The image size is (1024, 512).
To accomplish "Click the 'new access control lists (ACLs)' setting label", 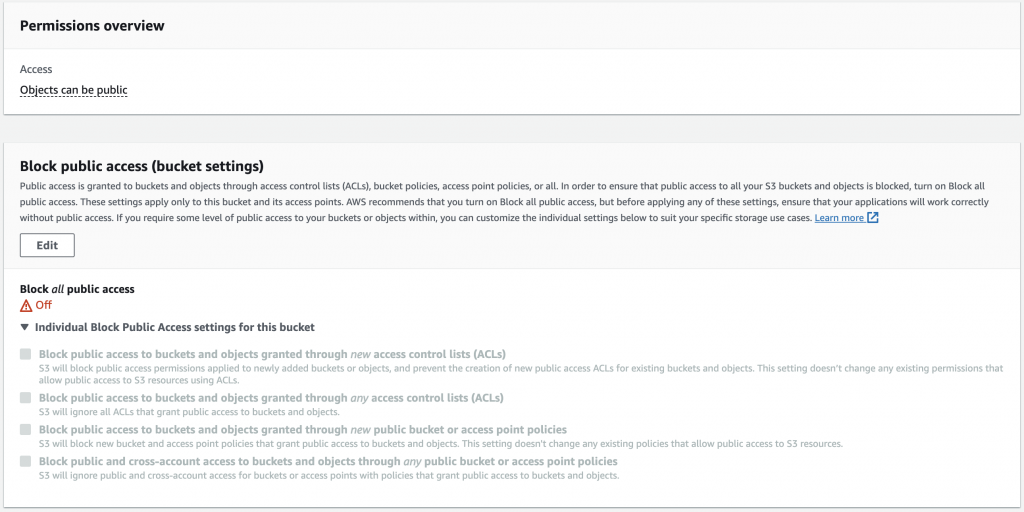I will coord(272,354).
